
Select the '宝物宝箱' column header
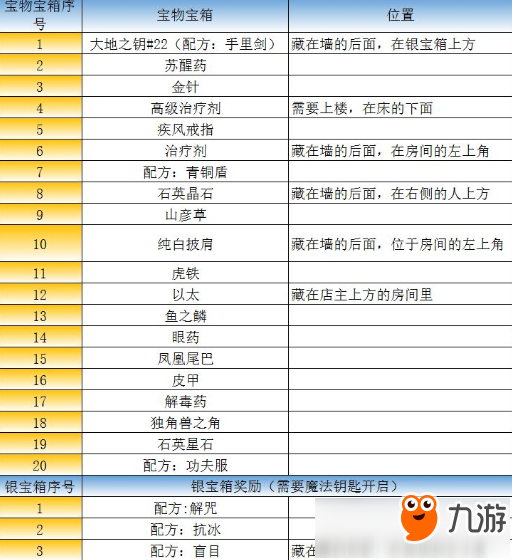(185, 16)
